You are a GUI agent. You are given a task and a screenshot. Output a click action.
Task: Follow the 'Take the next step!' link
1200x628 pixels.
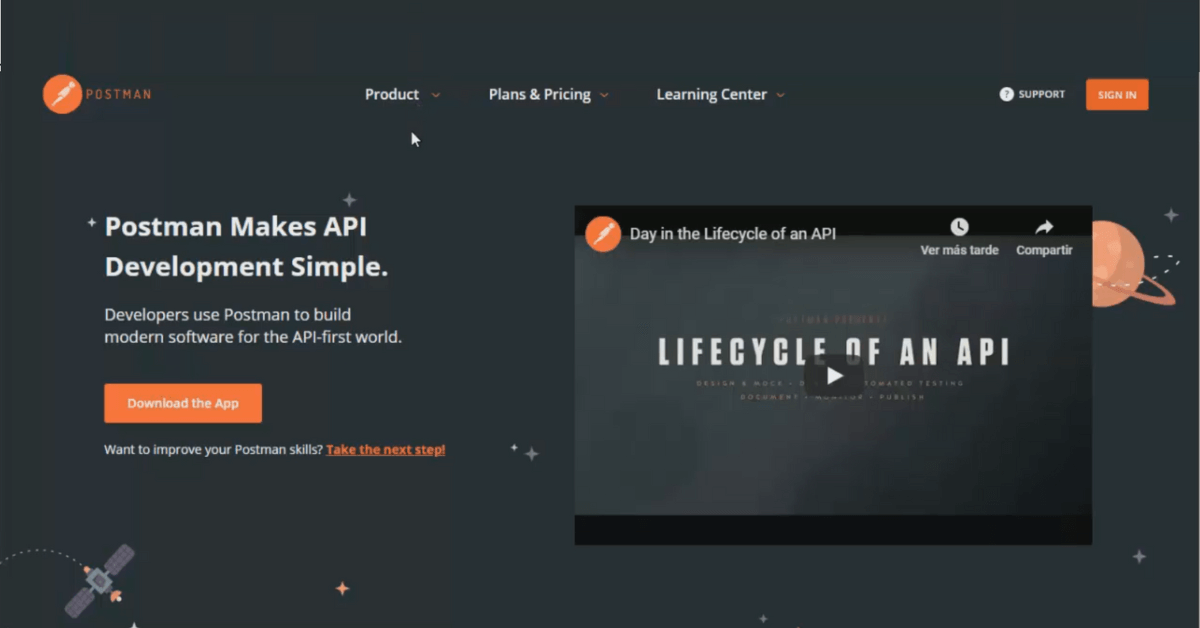(385, 450)
